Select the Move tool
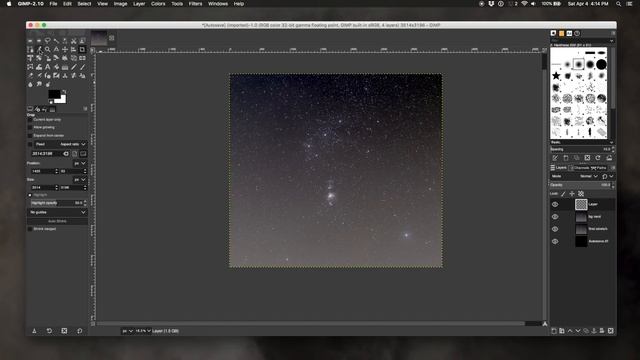Viewport: 640px width, 360px height. coord(65,49)
